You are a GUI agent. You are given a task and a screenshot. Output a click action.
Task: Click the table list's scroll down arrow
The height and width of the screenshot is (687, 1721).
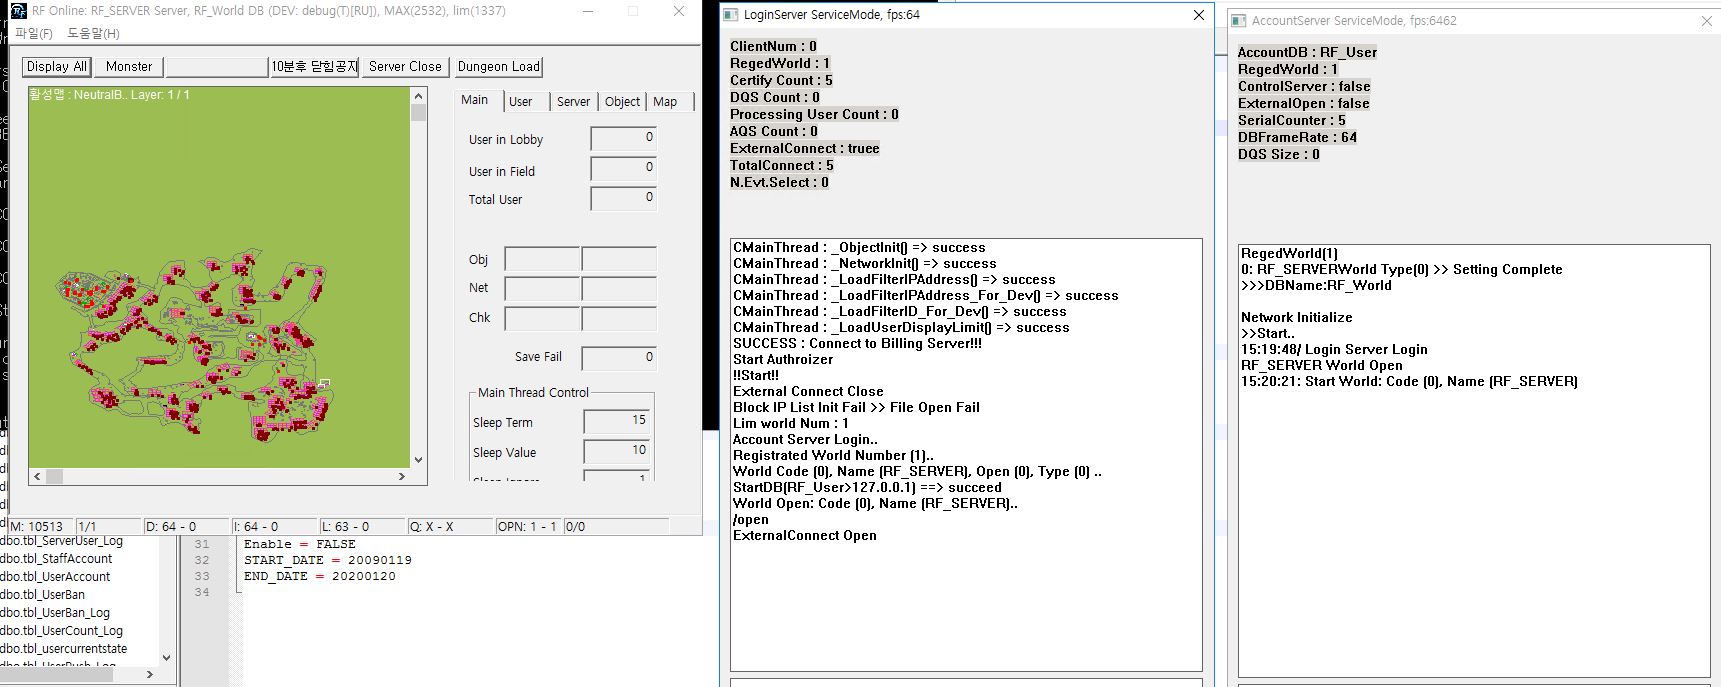[166, 657]
